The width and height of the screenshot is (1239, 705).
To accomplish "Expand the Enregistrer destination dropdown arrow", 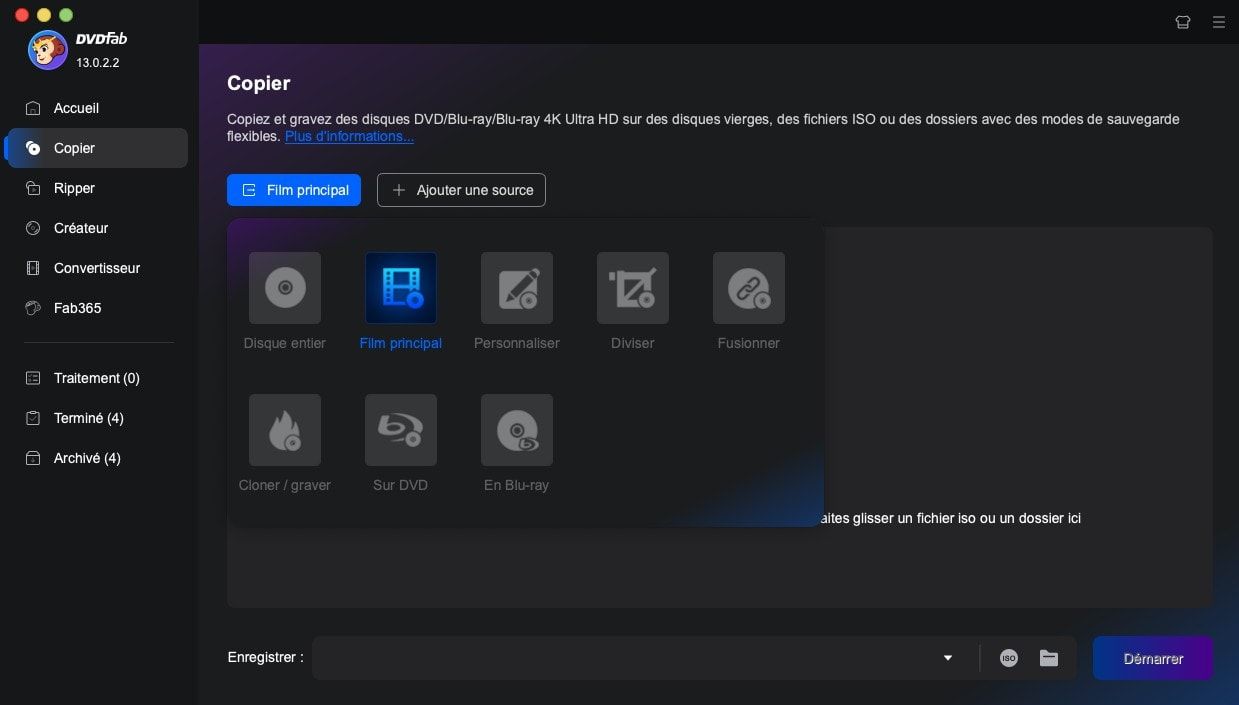I will pyautogui.click(x=948, y=658).
